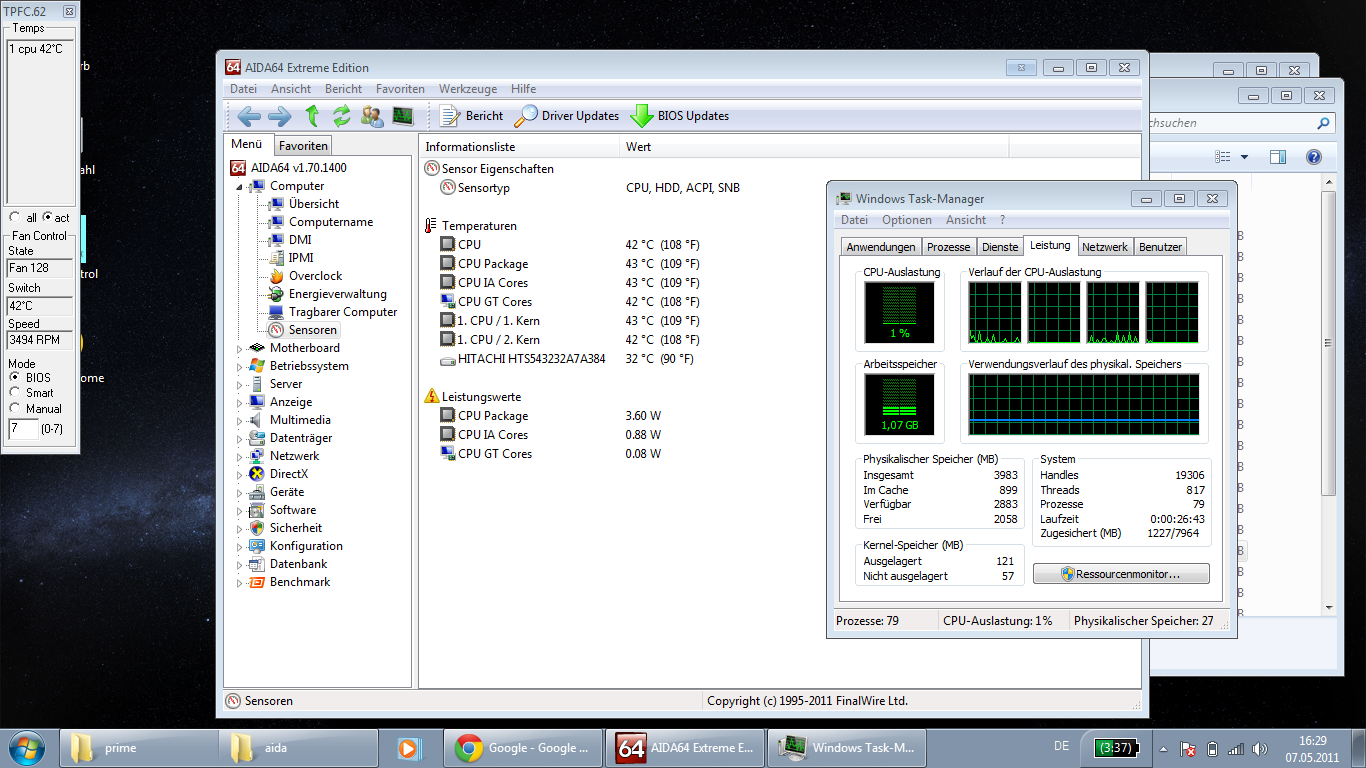Image resolution: width=1366 pixels, height=768 pixels.
Task: Open BIOS Updates from the toolbar
Action: [x=679, y=116]
